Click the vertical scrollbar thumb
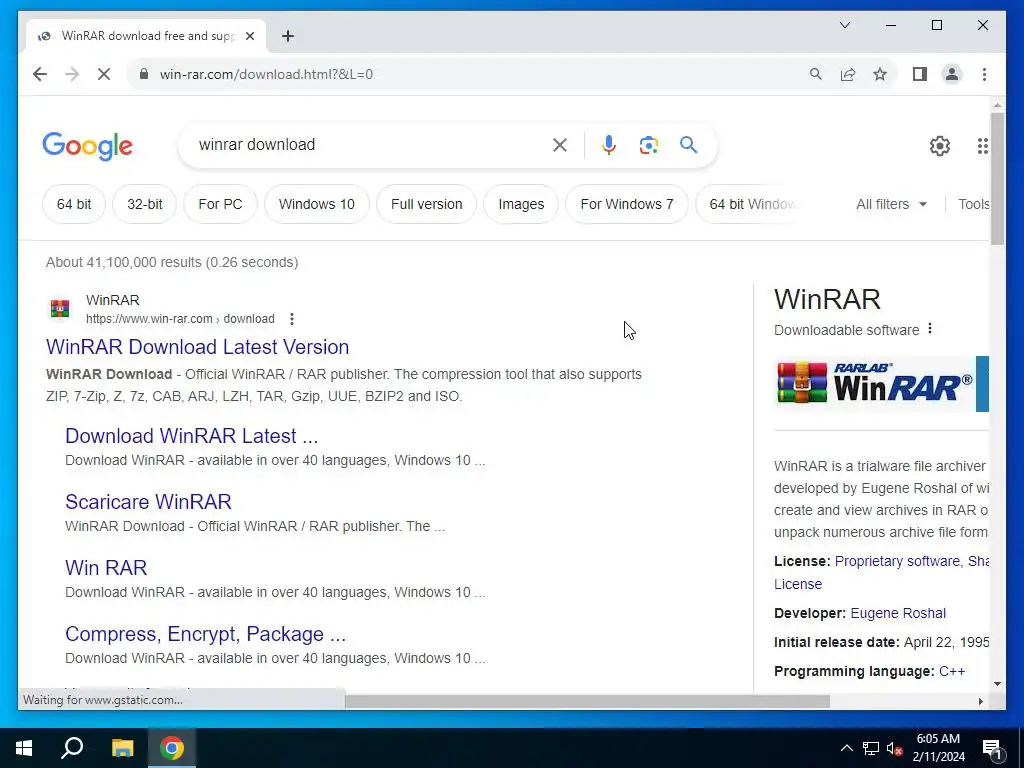1024x768 pixels. click(x=997, y=178)
